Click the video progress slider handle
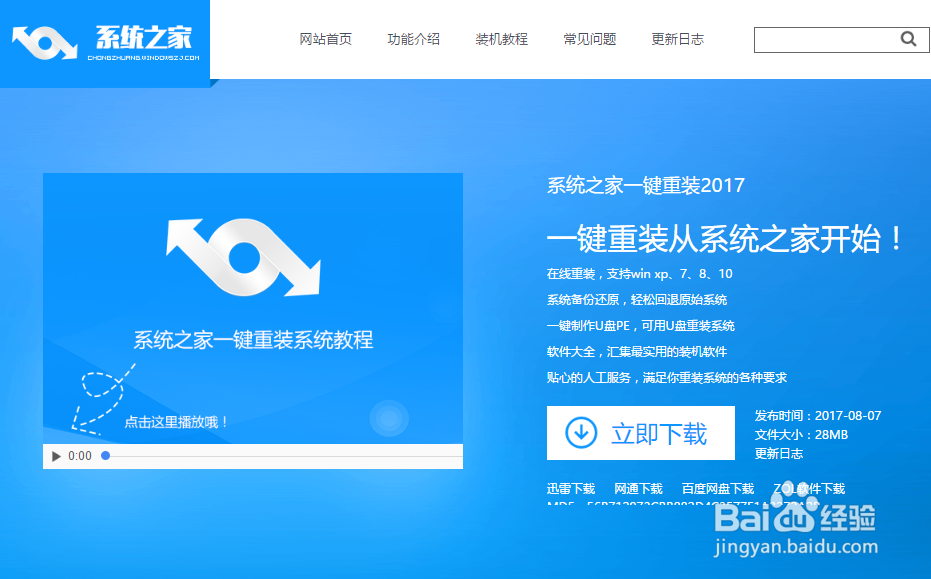 [106, 455]
